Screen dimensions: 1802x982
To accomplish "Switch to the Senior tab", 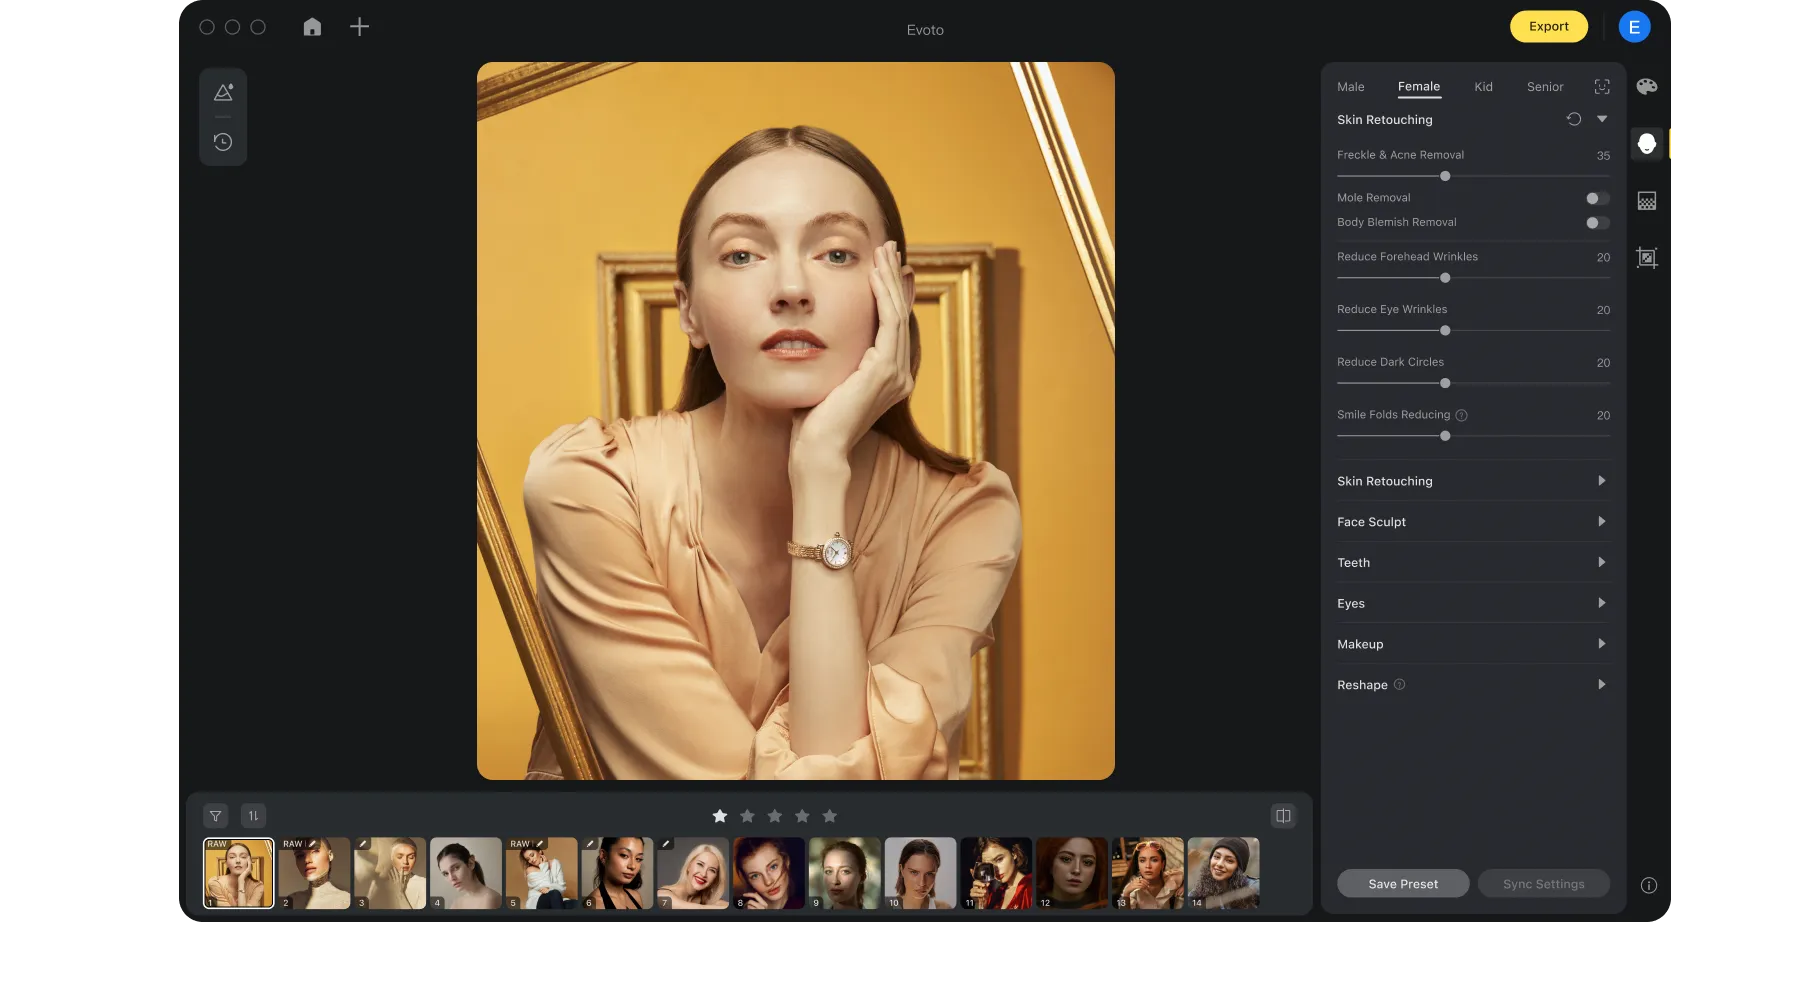I will (x=1544, y=87).
